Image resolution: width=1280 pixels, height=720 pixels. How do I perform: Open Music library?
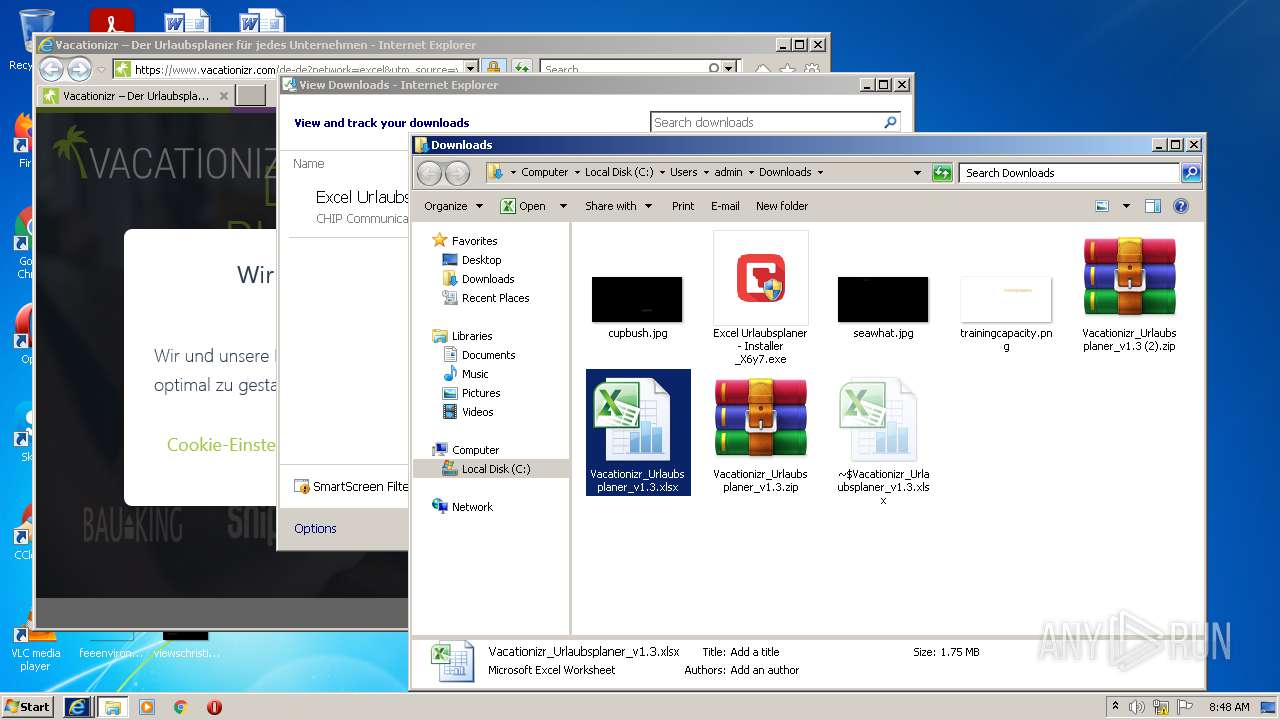475,374
